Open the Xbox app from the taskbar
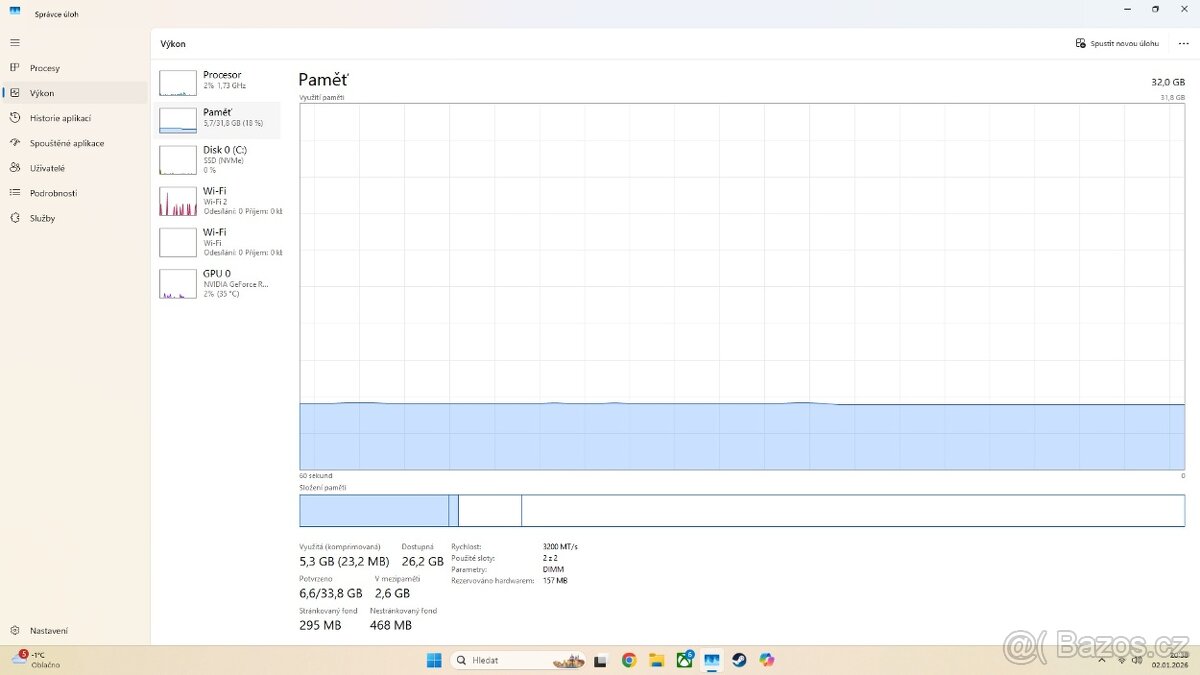This screenshot has height=675, width=1200. pos(685,660)
